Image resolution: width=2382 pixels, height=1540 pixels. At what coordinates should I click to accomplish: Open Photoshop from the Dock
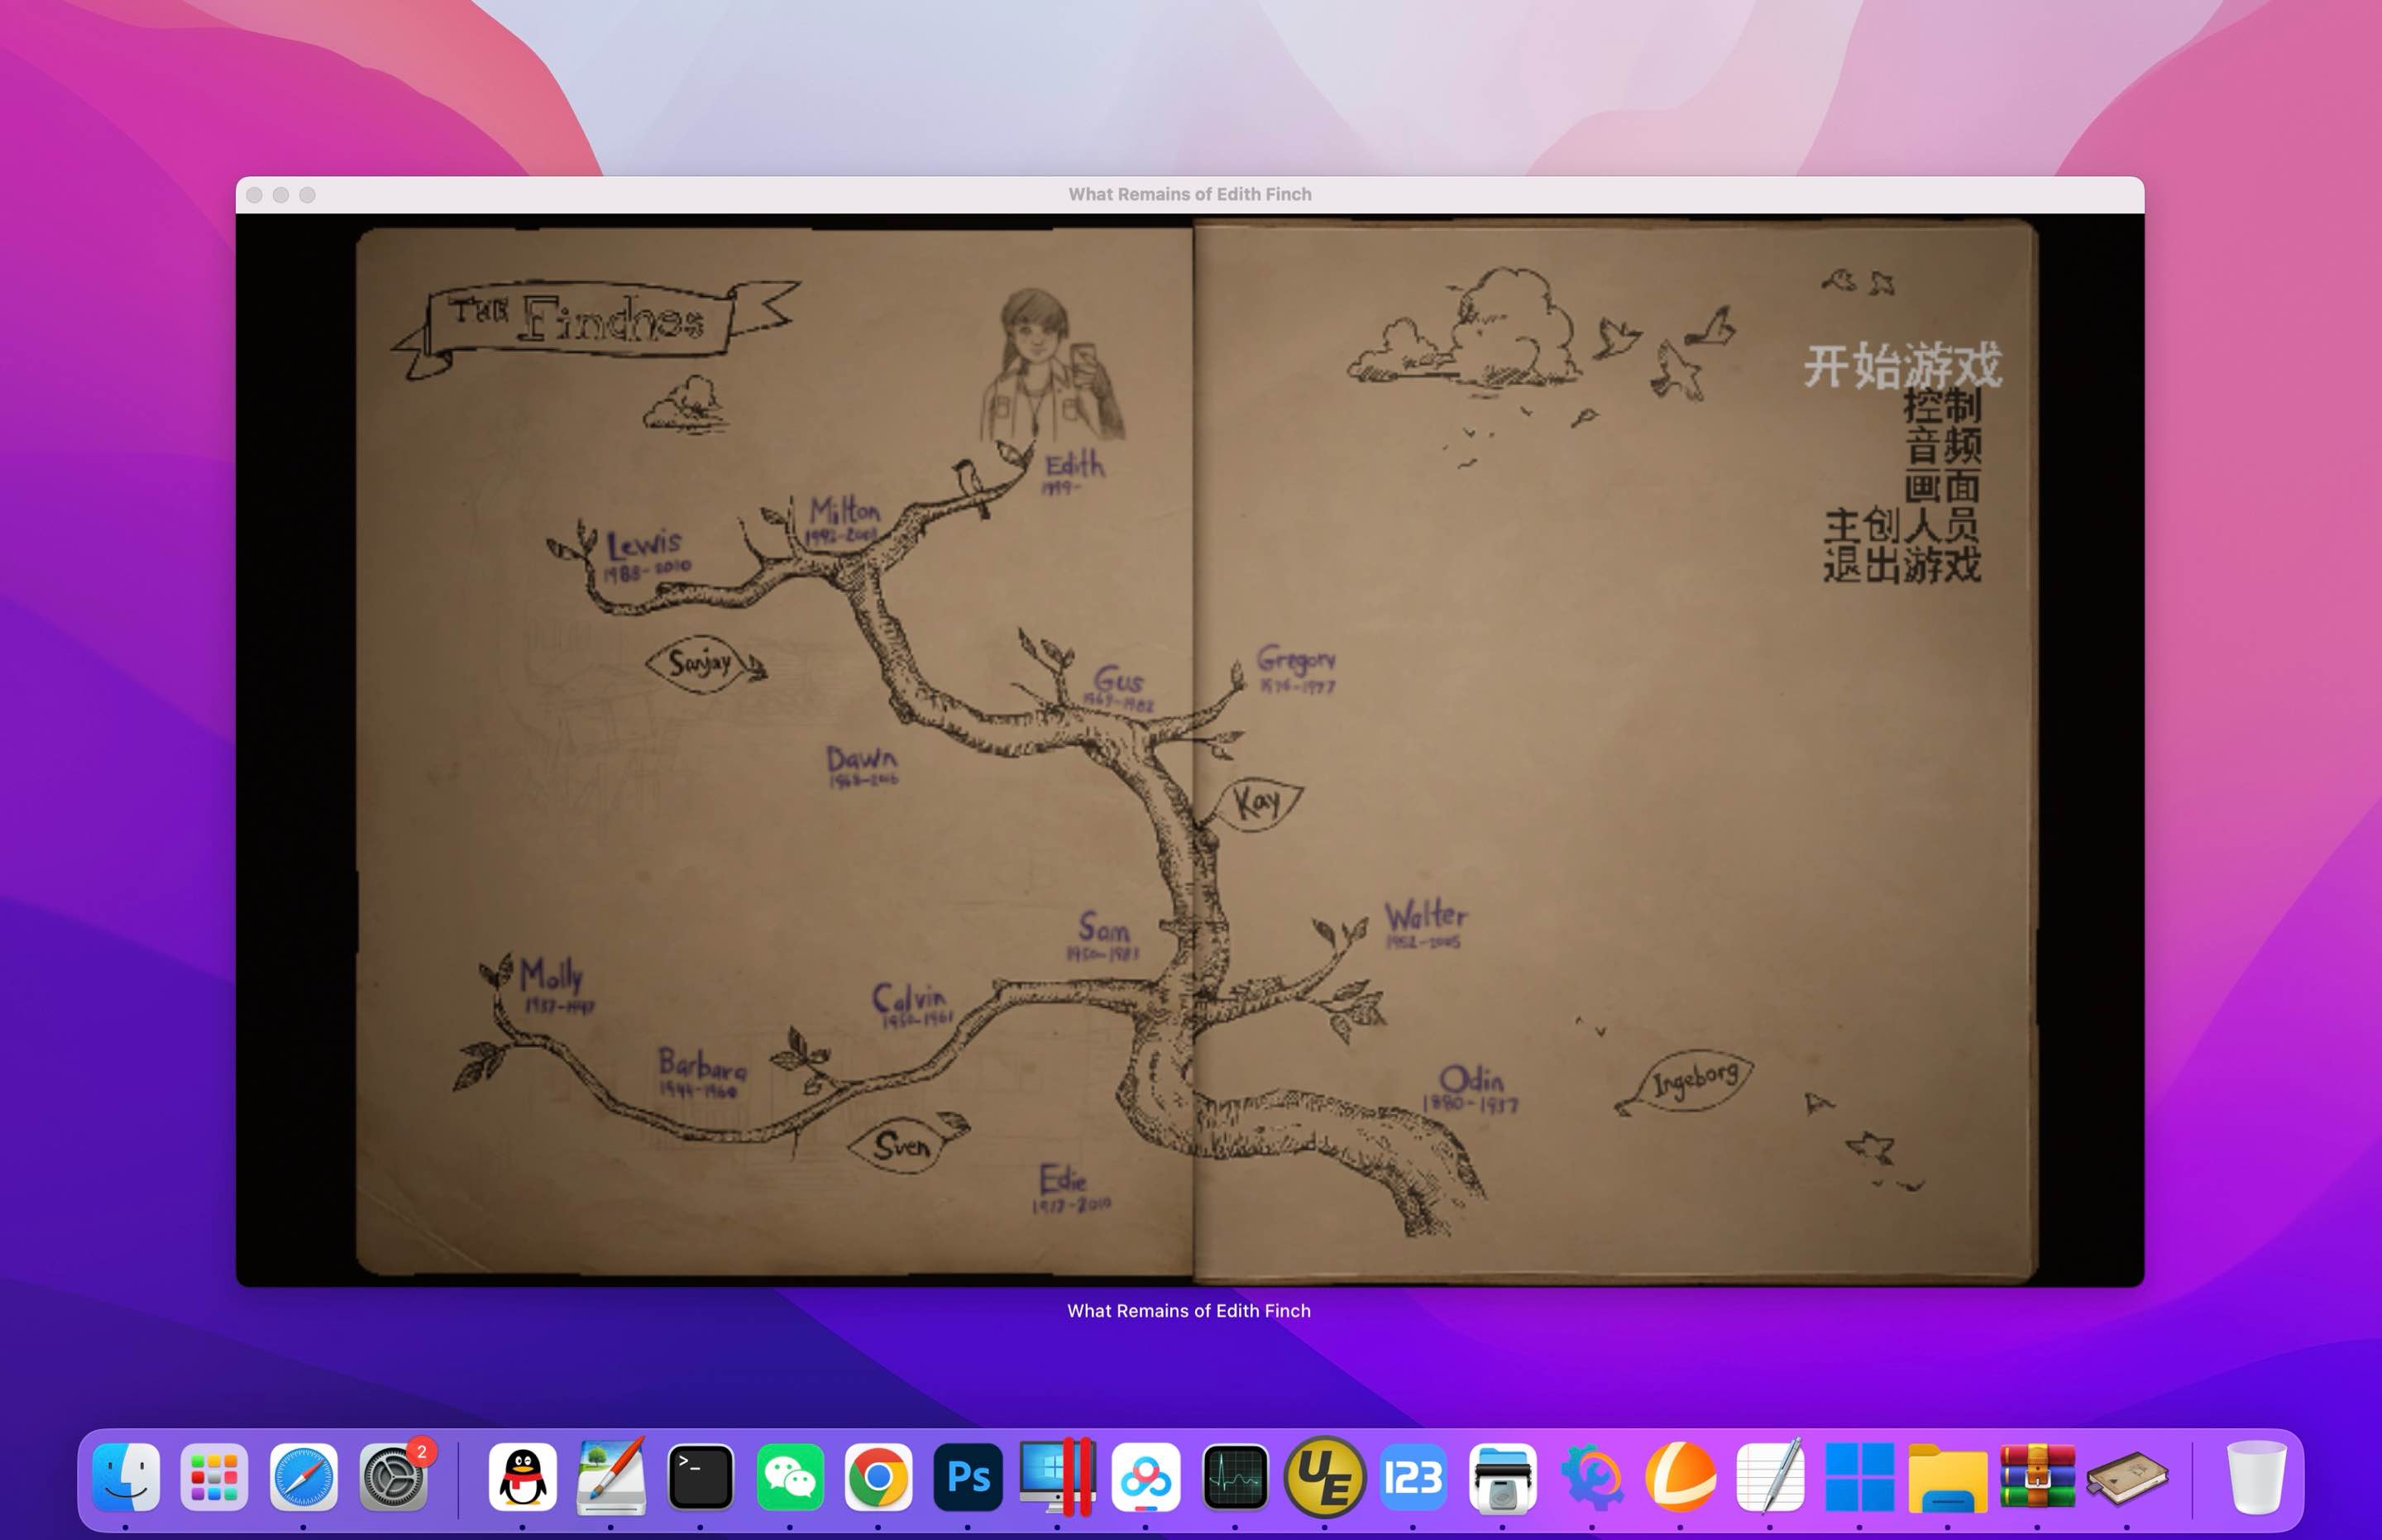pos(967,1476)
